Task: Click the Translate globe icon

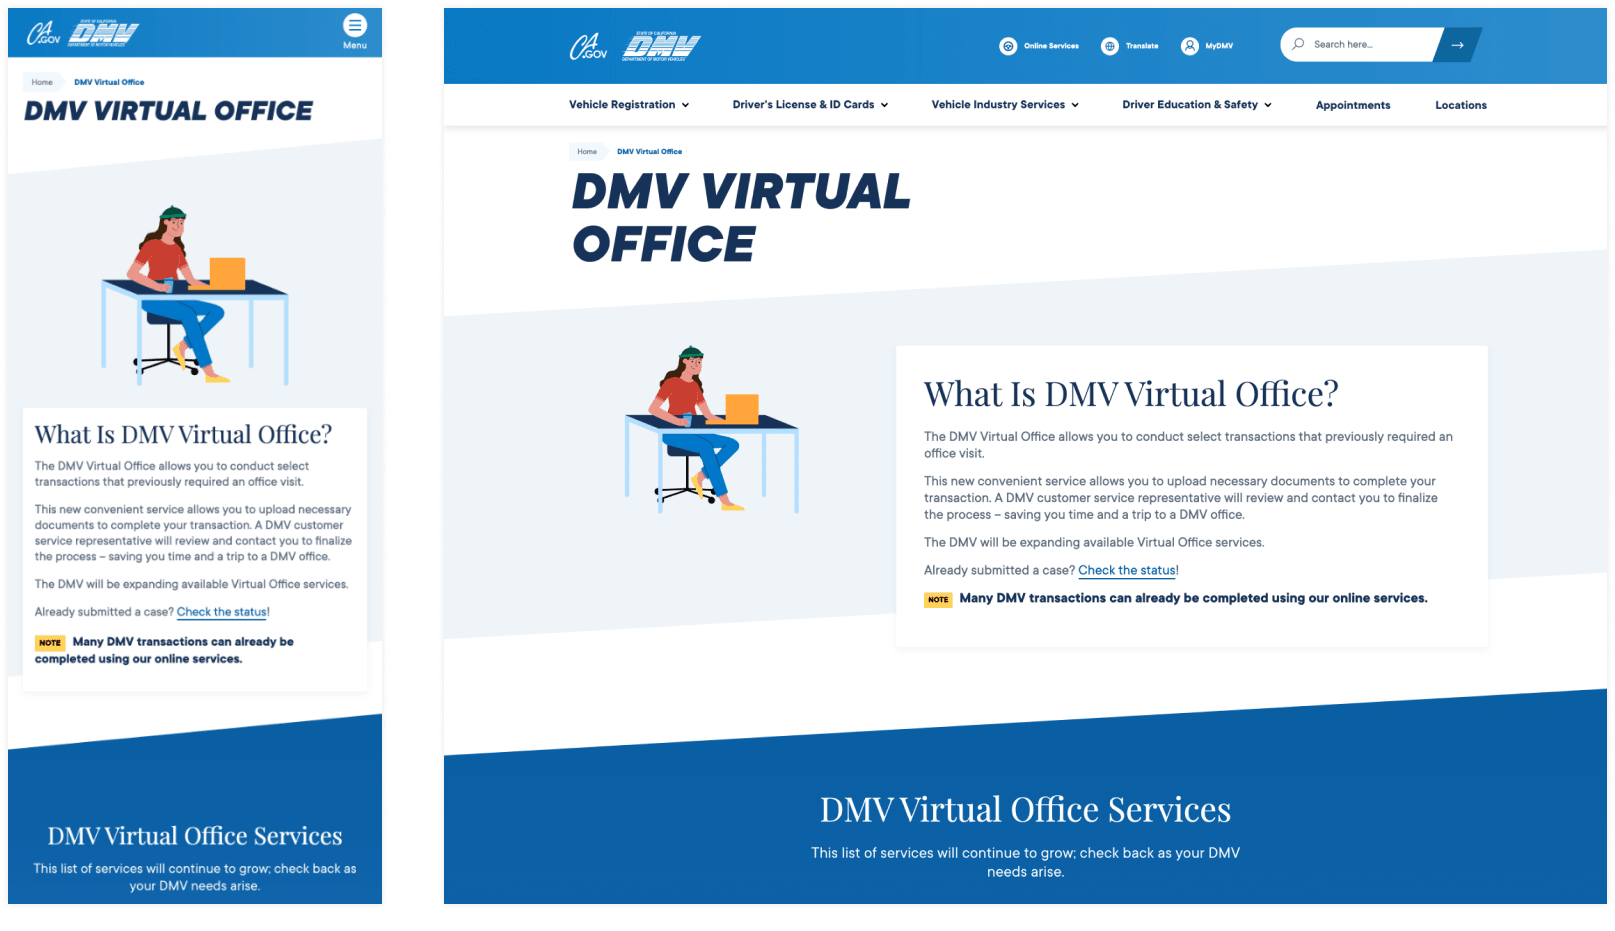Action: [1109, 46]
